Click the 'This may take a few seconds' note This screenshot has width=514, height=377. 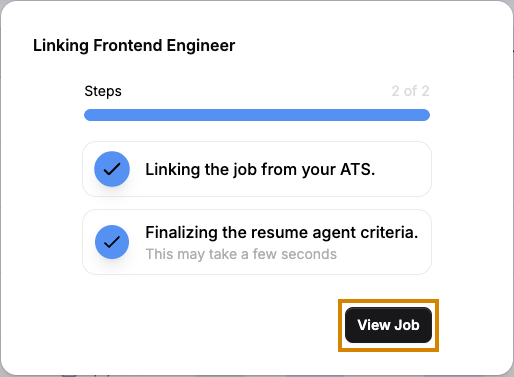click(x=241, y=254)
